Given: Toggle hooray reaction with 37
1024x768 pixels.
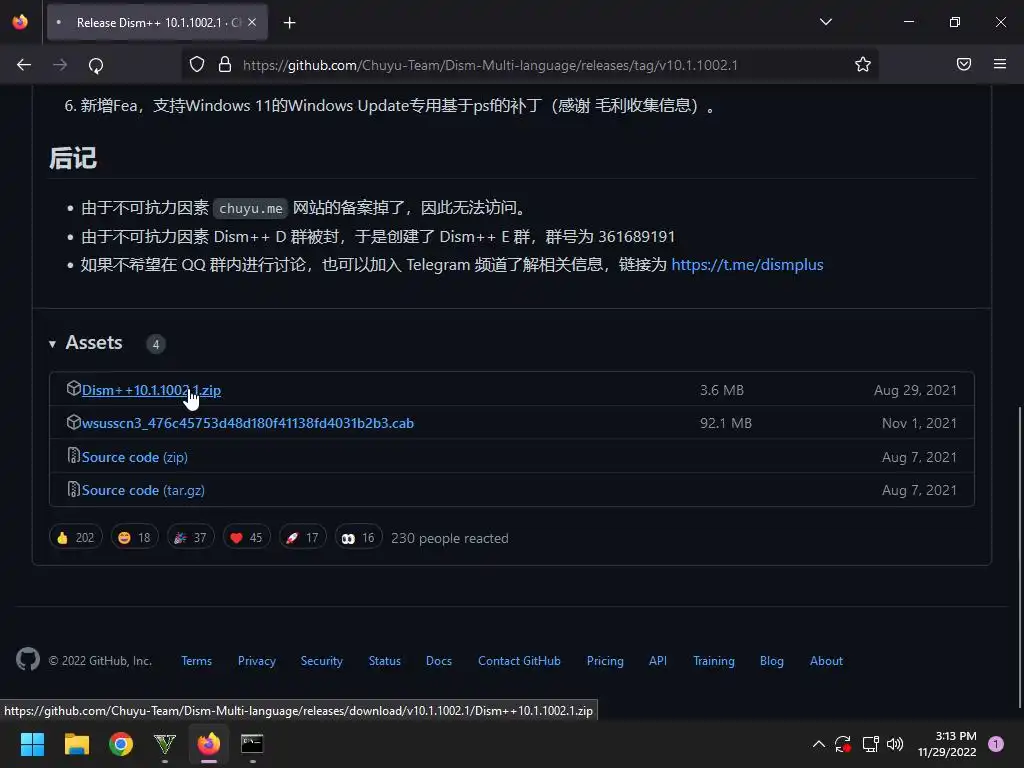Looking at the screenshot, I should click(190, 537).
